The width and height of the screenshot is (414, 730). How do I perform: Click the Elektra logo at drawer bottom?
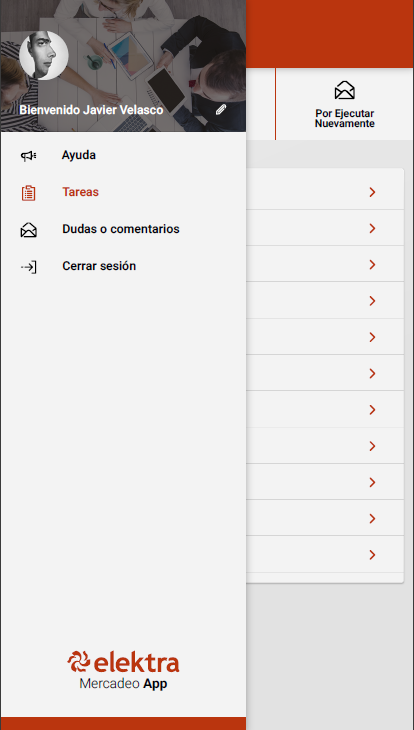tap(123, 662)
